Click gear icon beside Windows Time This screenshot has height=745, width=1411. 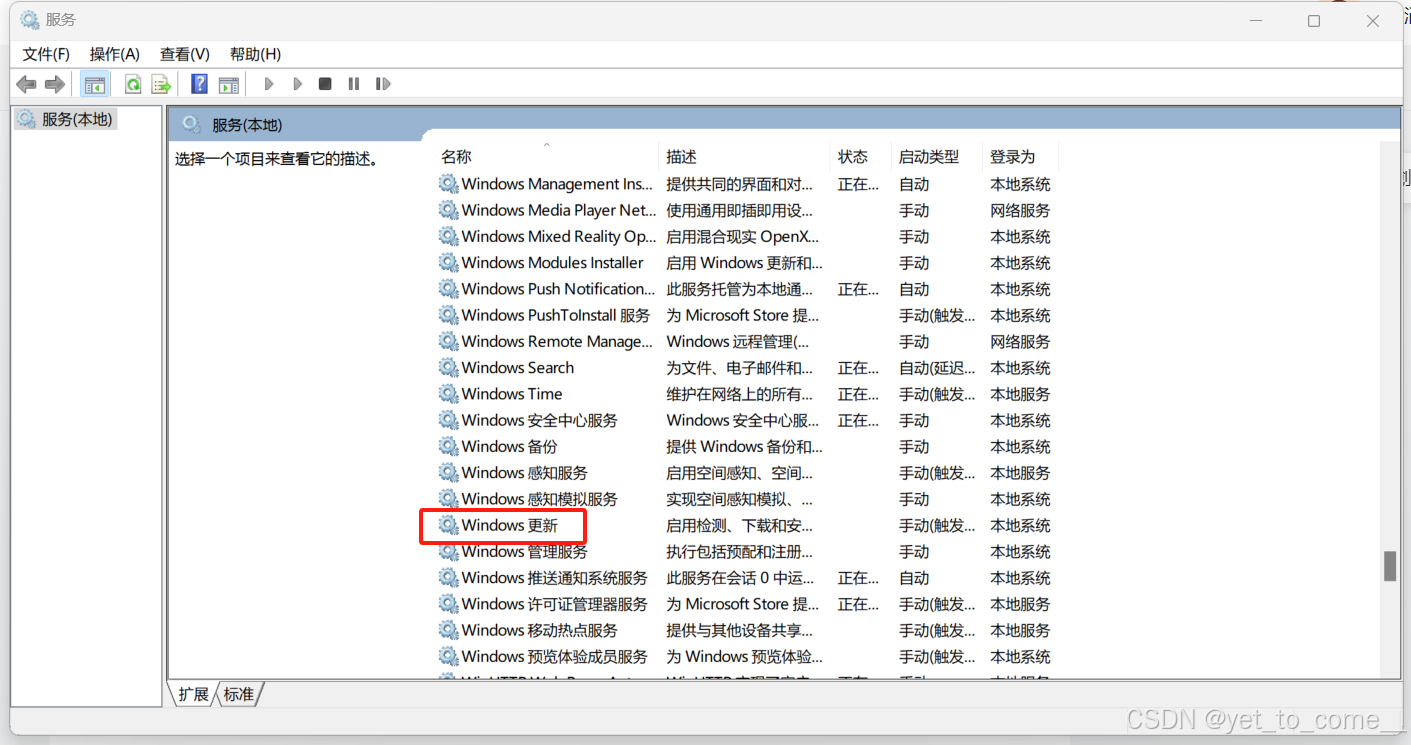point(448,394)
